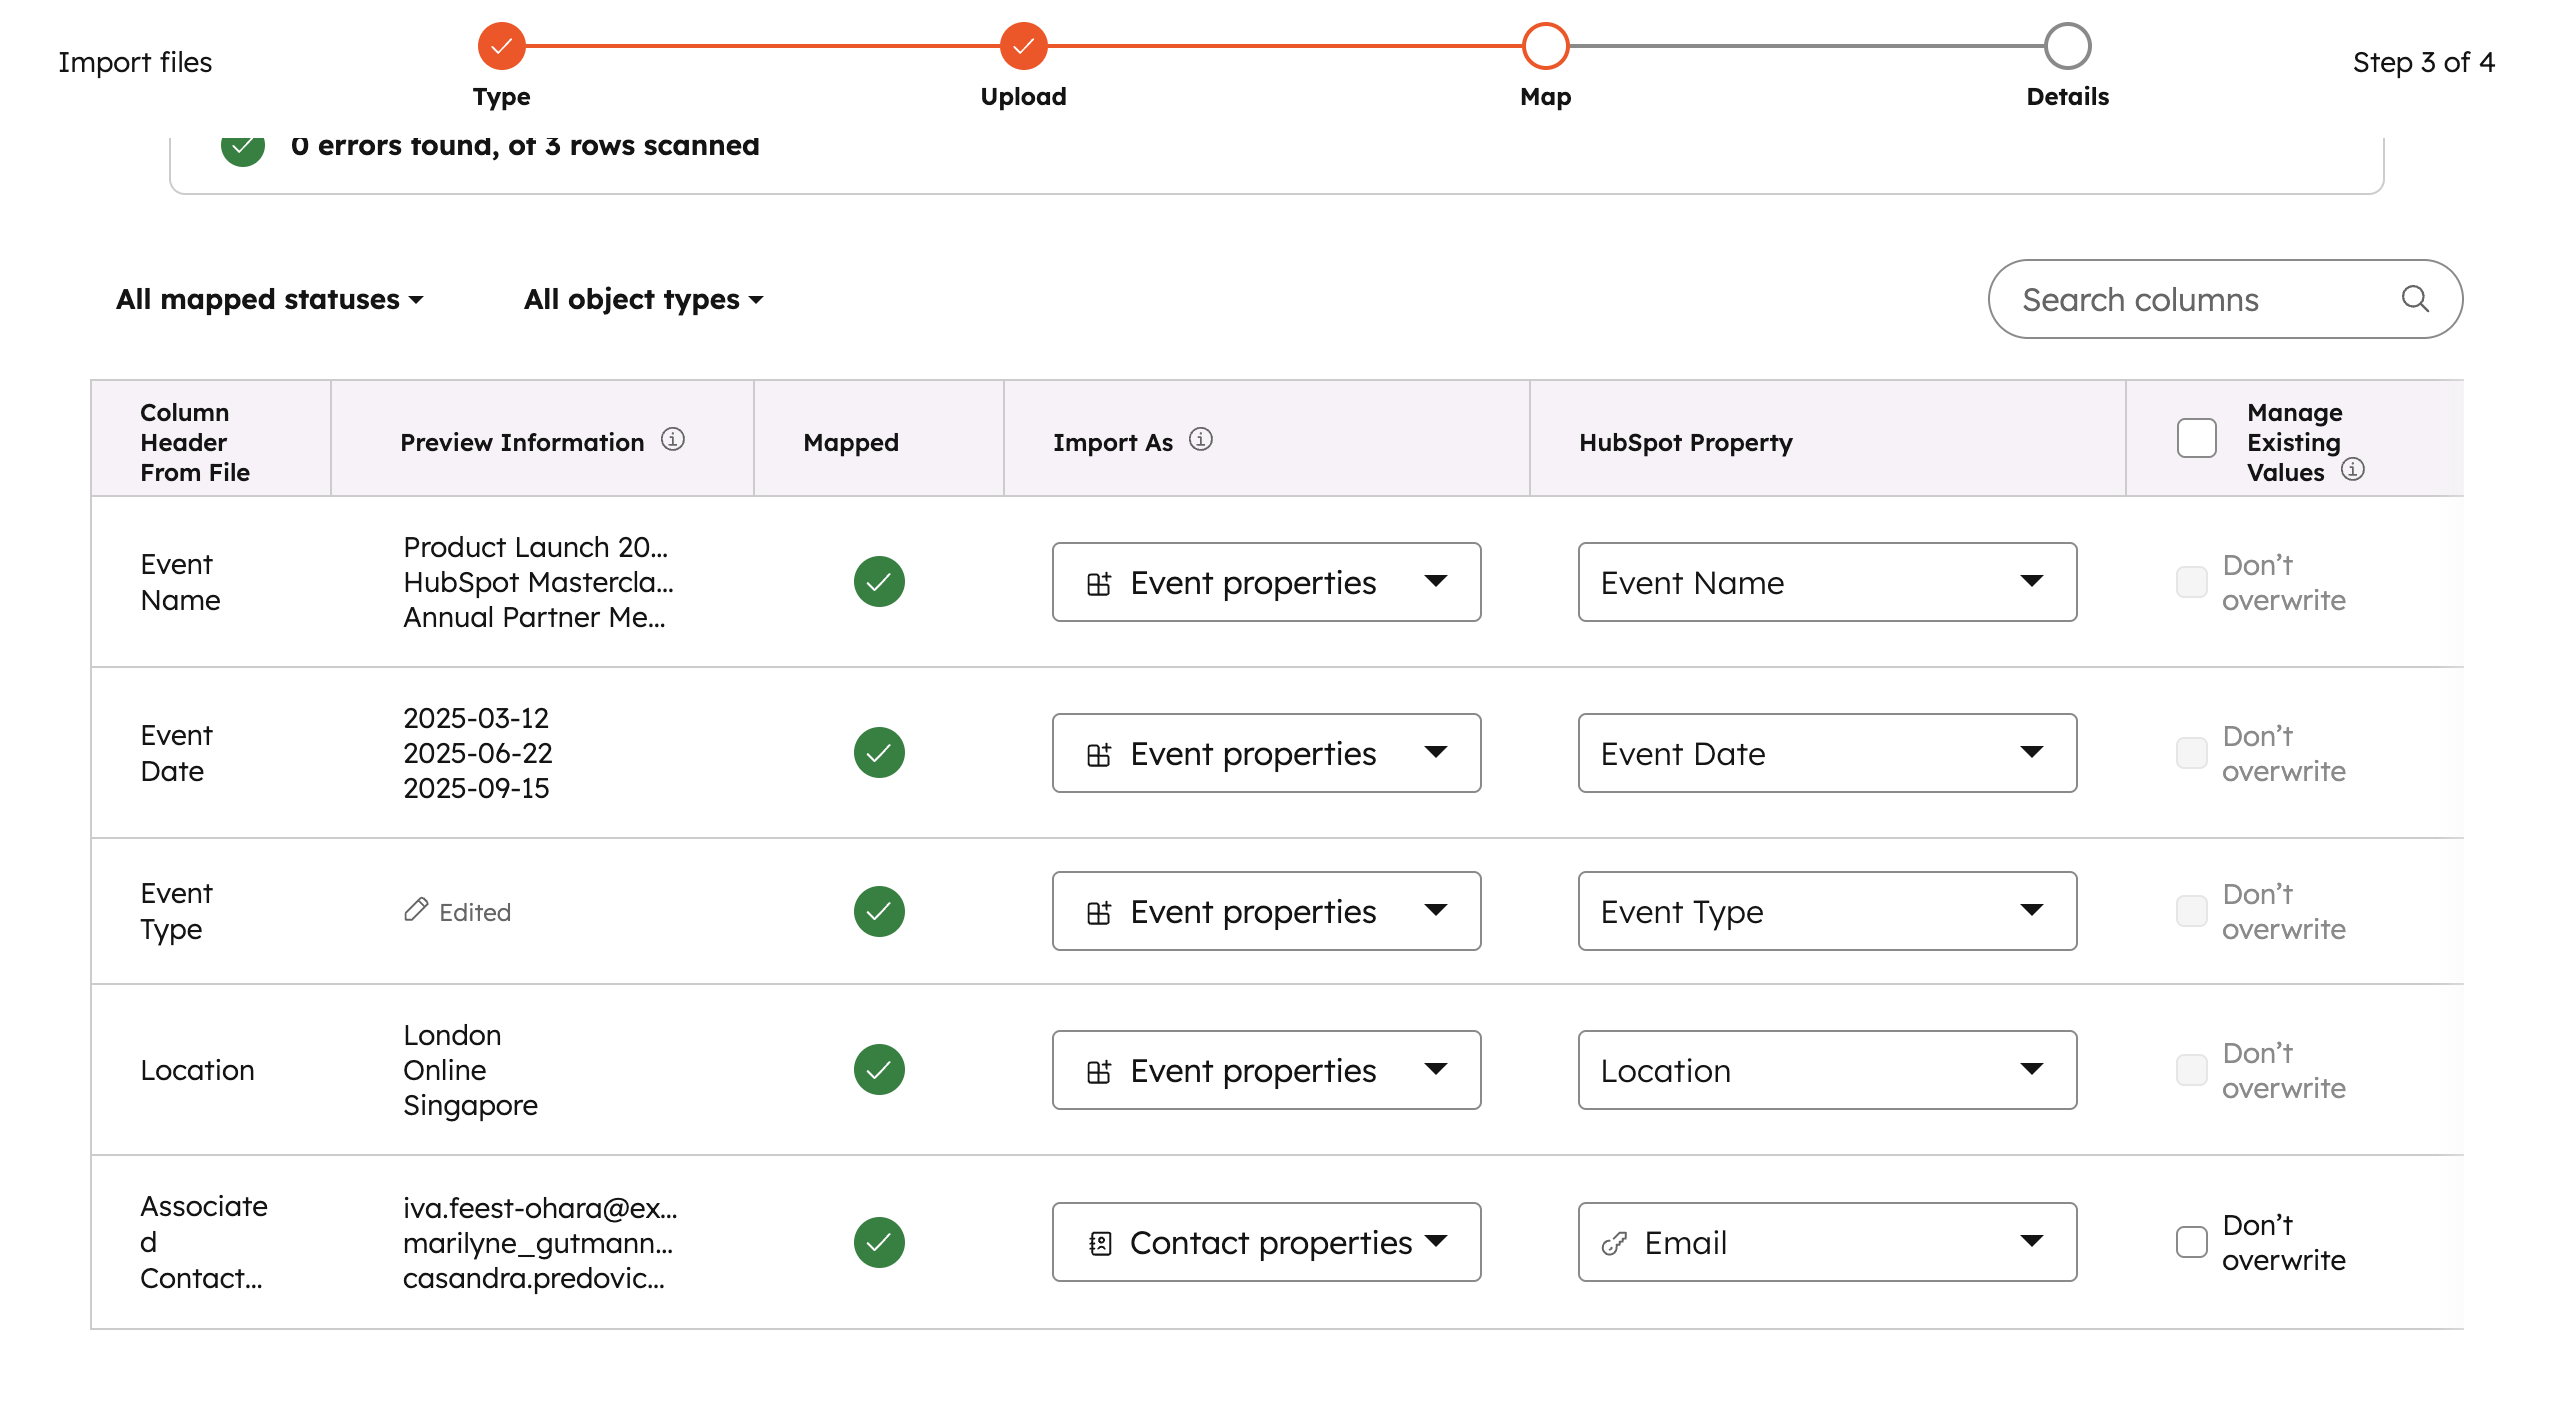Click the contact icon in Contact properties dropdown
2550x1402 pixels.
(x=1099, y=1243)
